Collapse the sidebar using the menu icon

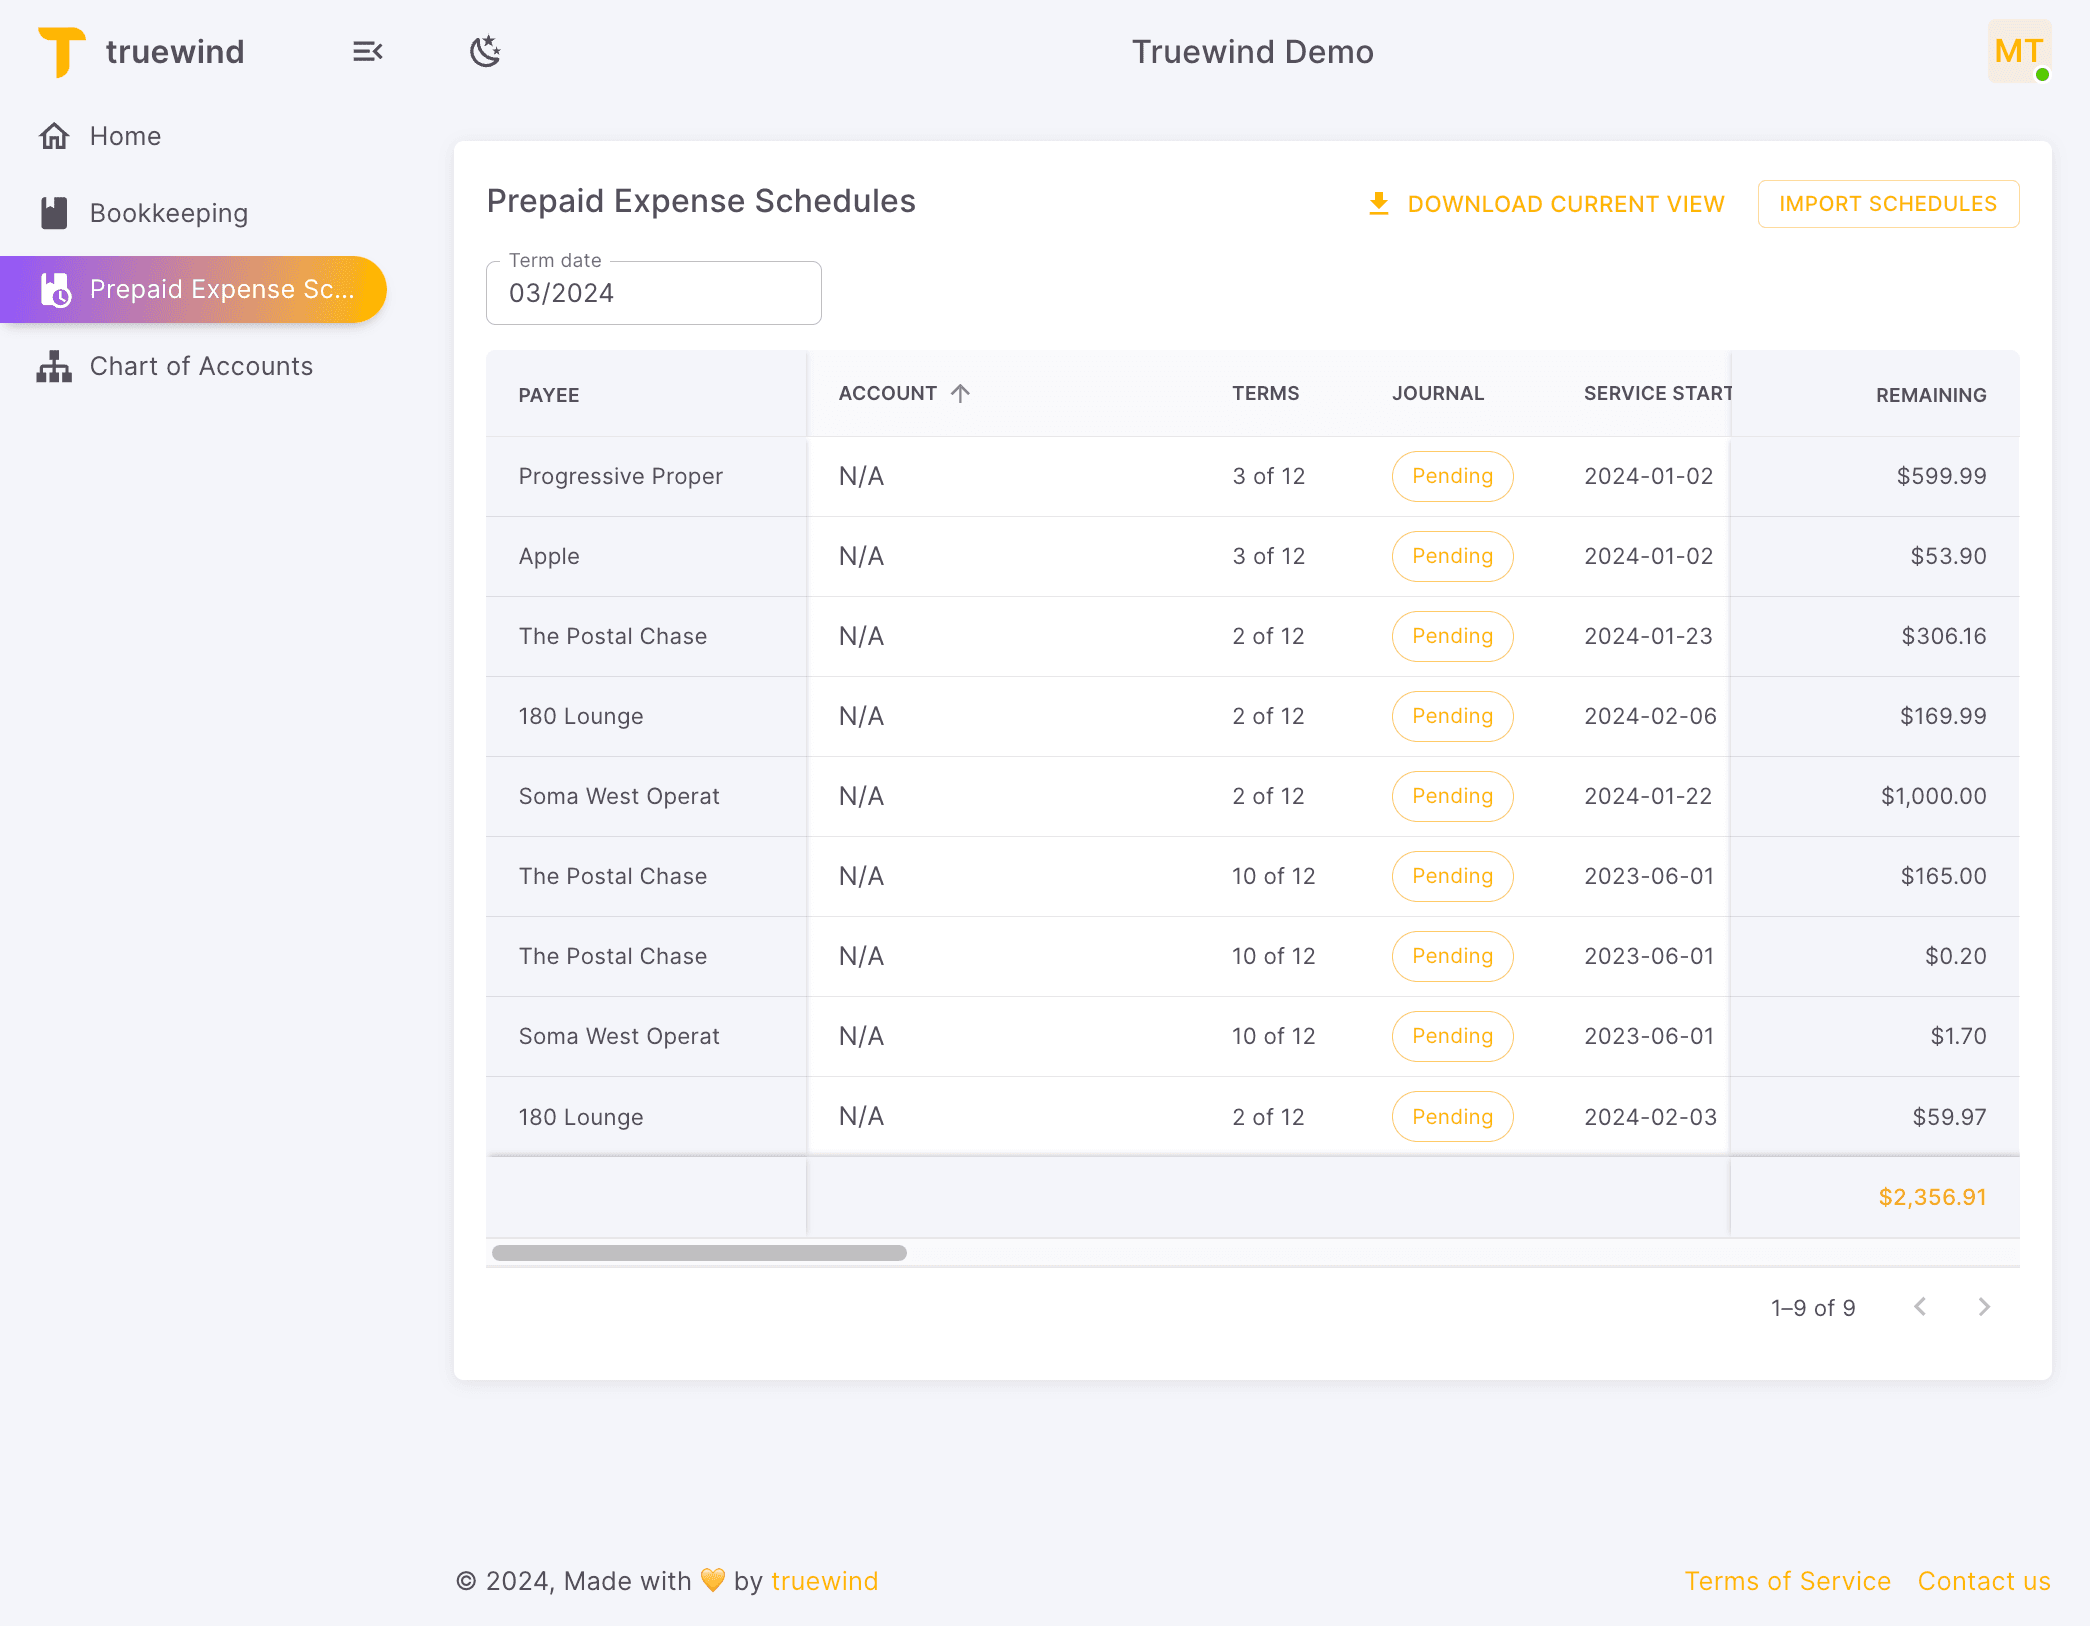point(367,51)
